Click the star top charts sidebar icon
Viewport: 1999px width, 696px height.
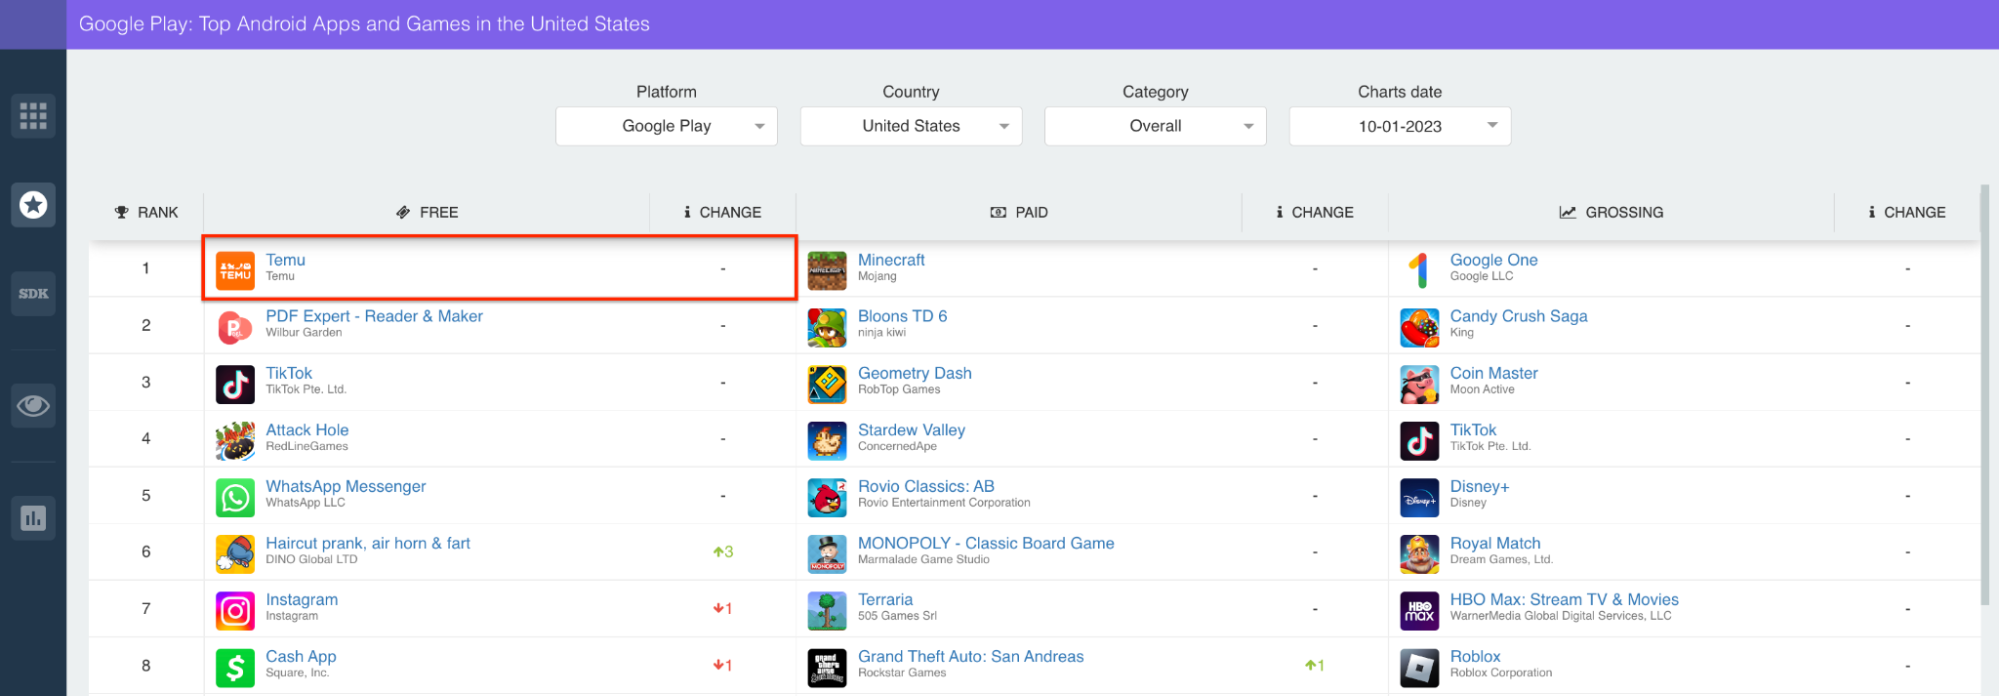point(33,205)
